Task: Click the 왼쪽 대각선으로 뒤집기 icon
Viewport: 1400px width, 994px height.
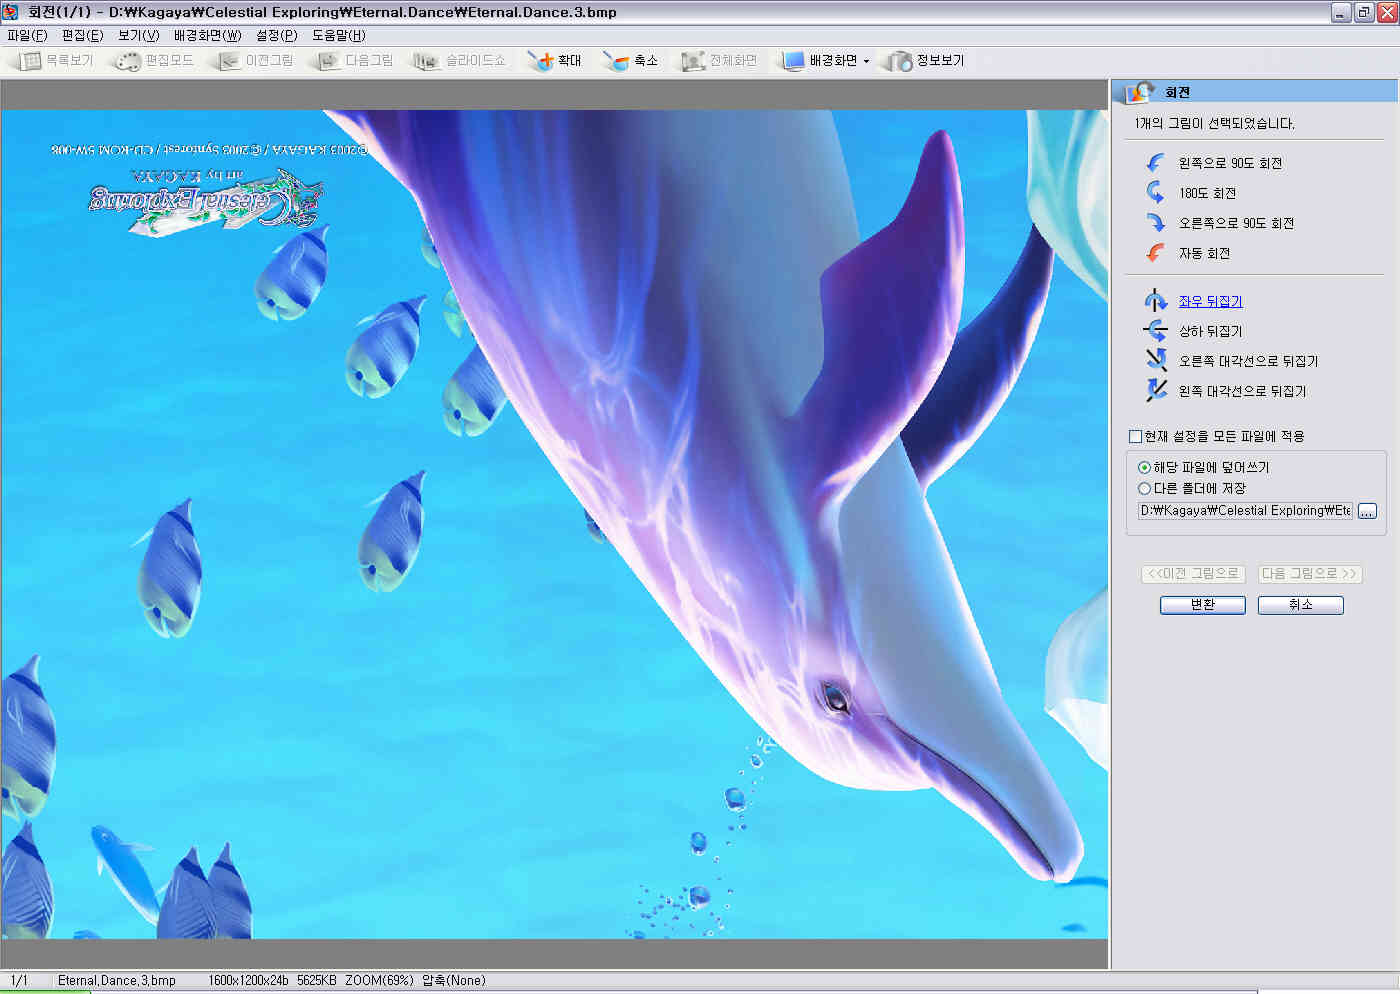Action: coord(1156,390)
